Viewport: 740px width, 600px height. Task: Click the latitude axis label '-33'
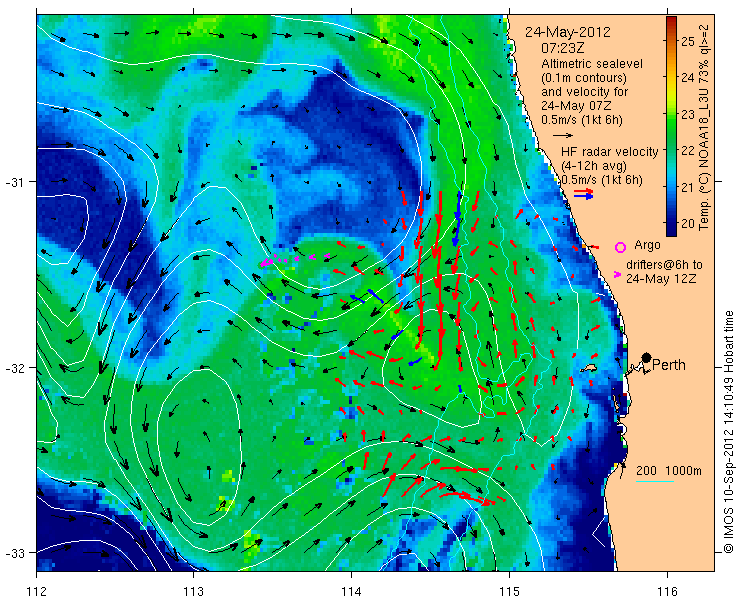pyautogui.click(x=14, y=552)
